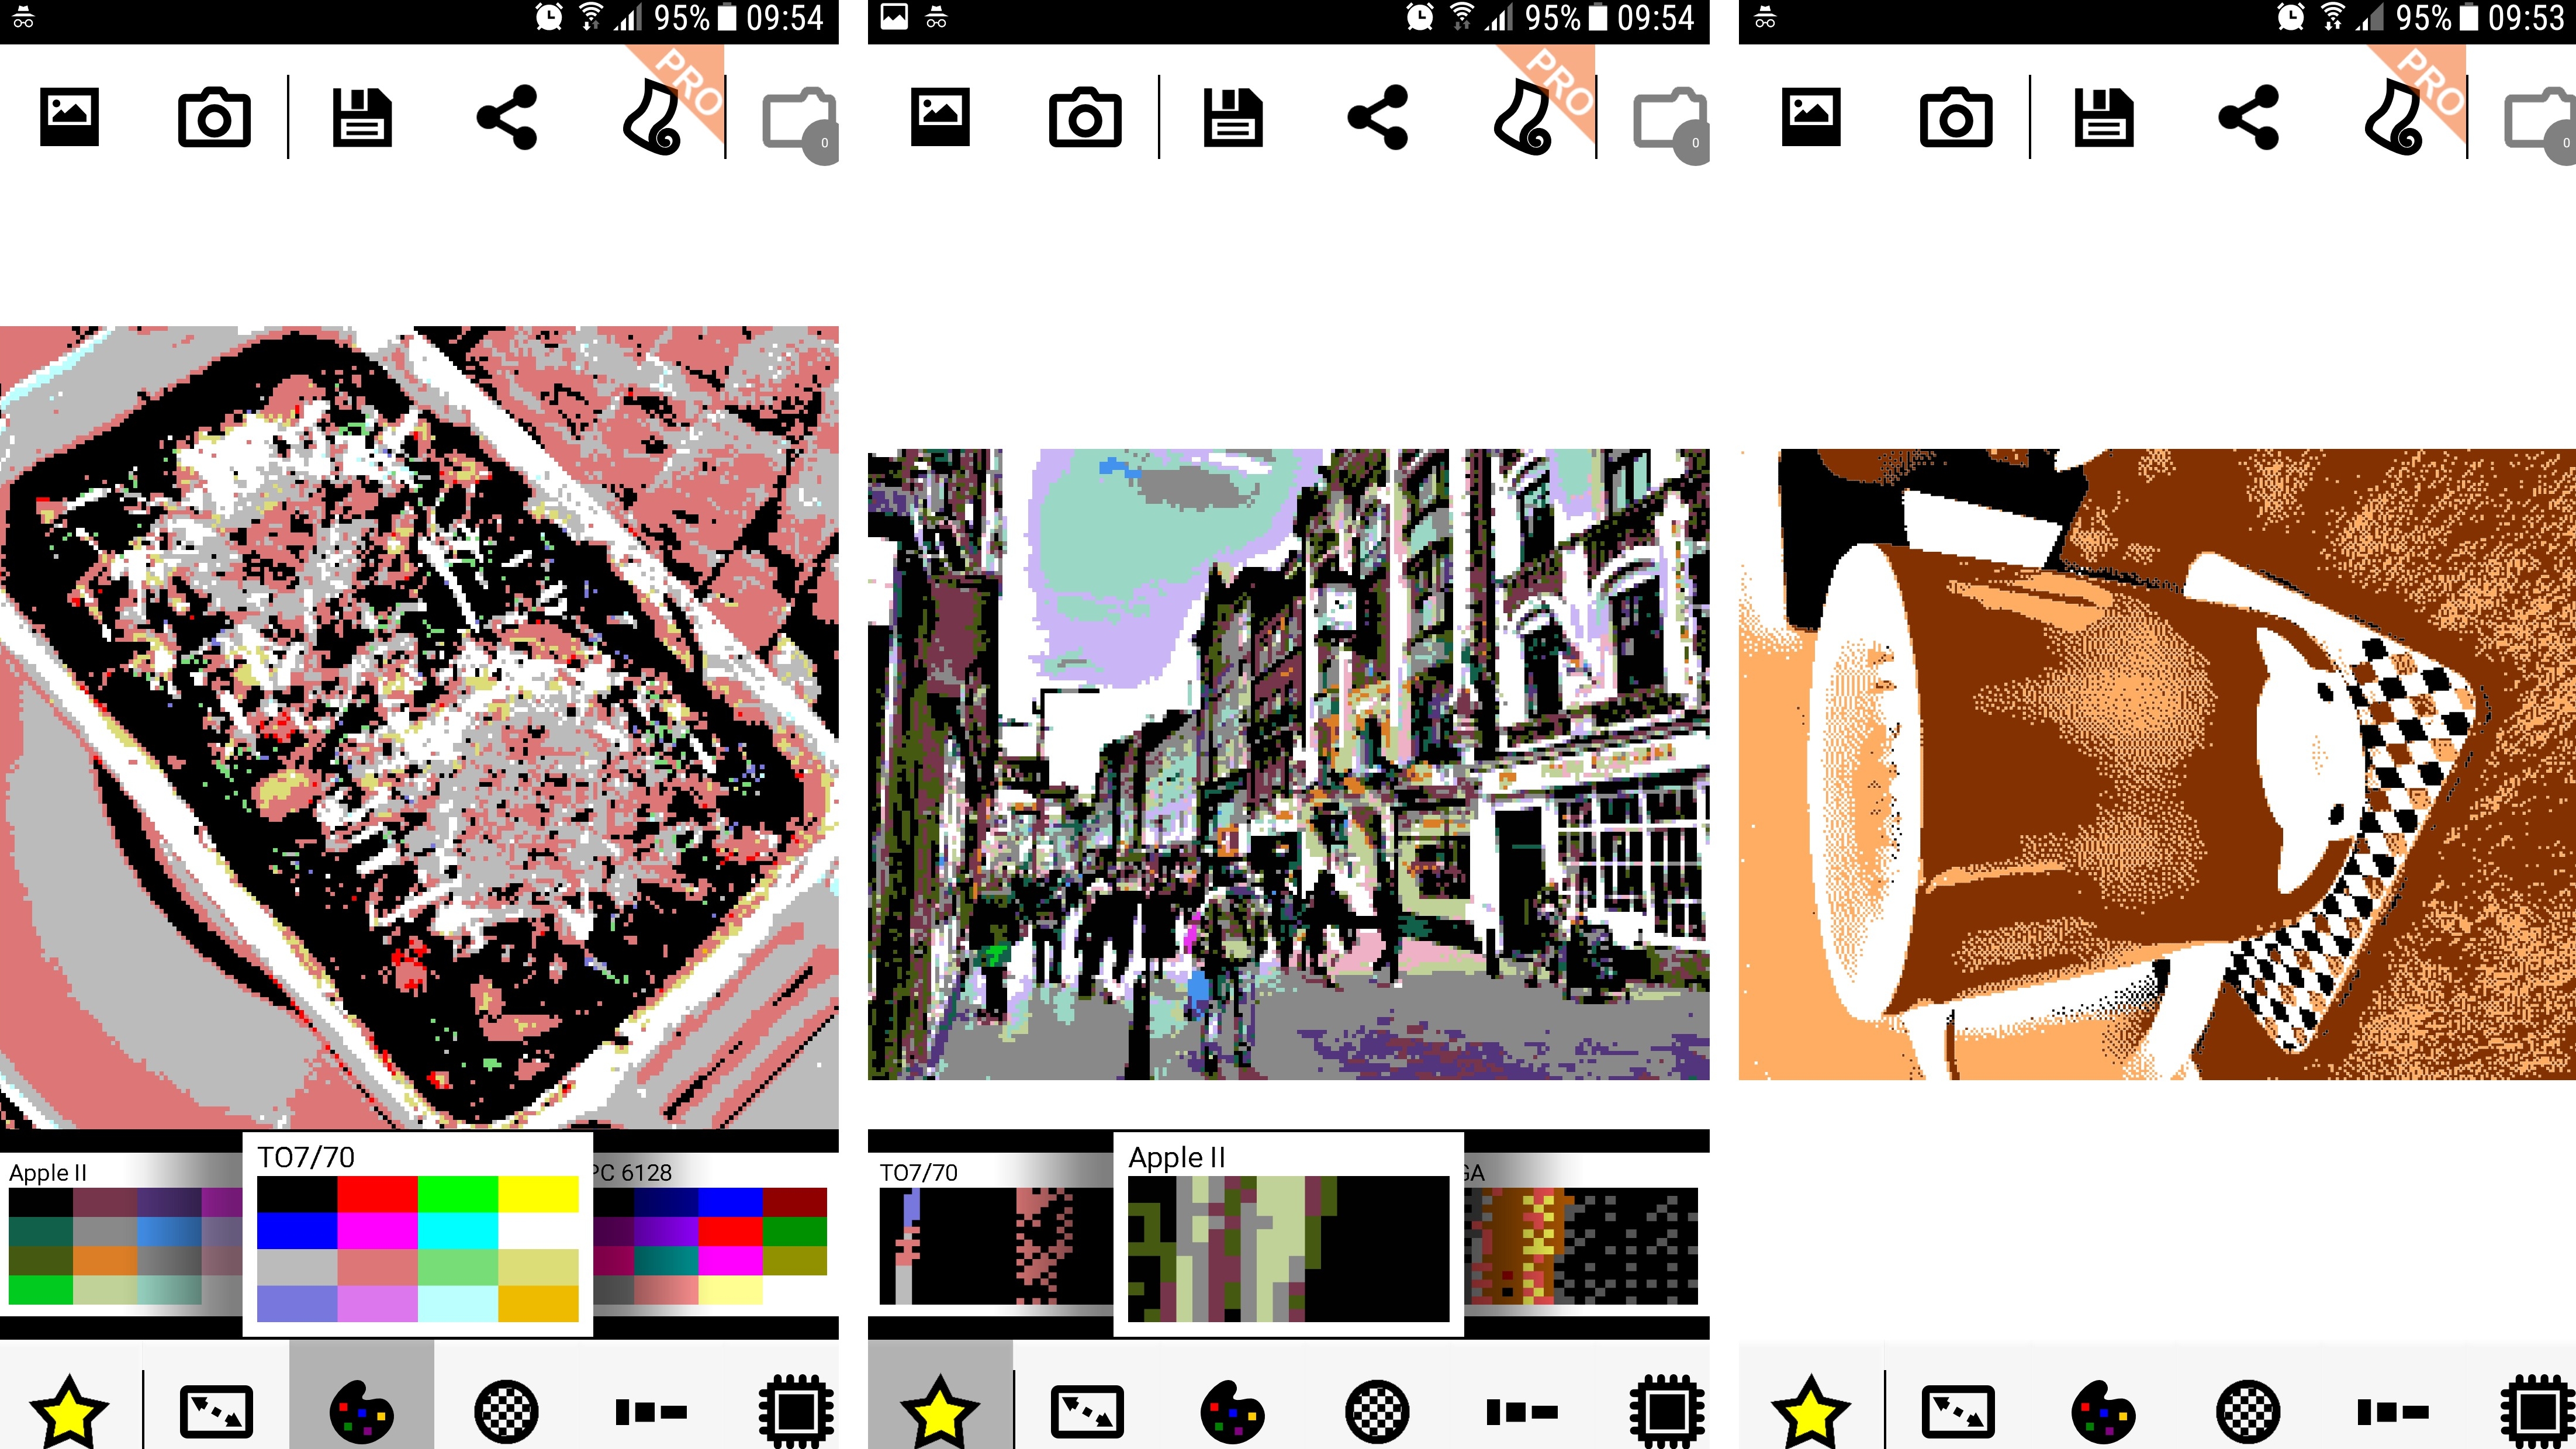The image size is (2576, 1449).
Task: Click the Apple II palette preview thumbnail
Action: (x=124, y=1239)
